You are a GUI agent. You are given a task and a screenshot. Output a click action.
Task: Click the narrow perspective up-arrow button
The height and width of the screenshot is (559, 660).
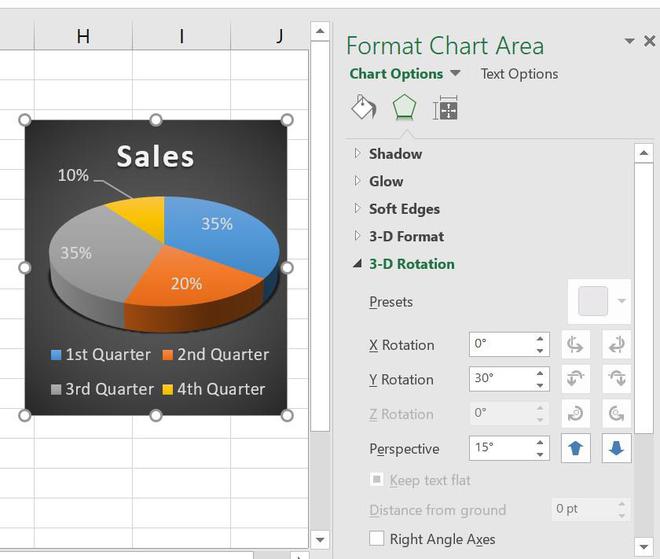click(x=576, y=448)
